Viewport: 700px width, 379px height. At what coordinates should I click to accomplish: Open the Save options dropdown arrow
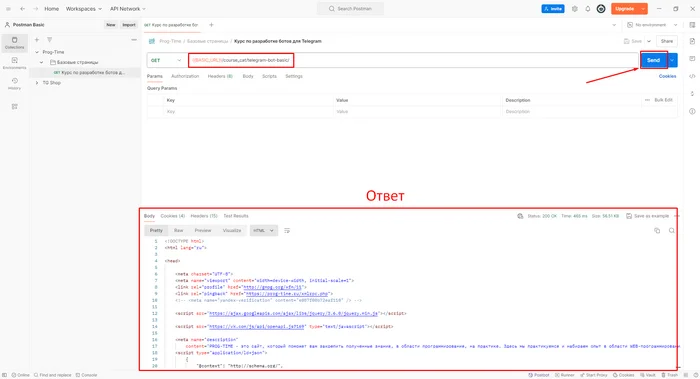pos(649,41)
